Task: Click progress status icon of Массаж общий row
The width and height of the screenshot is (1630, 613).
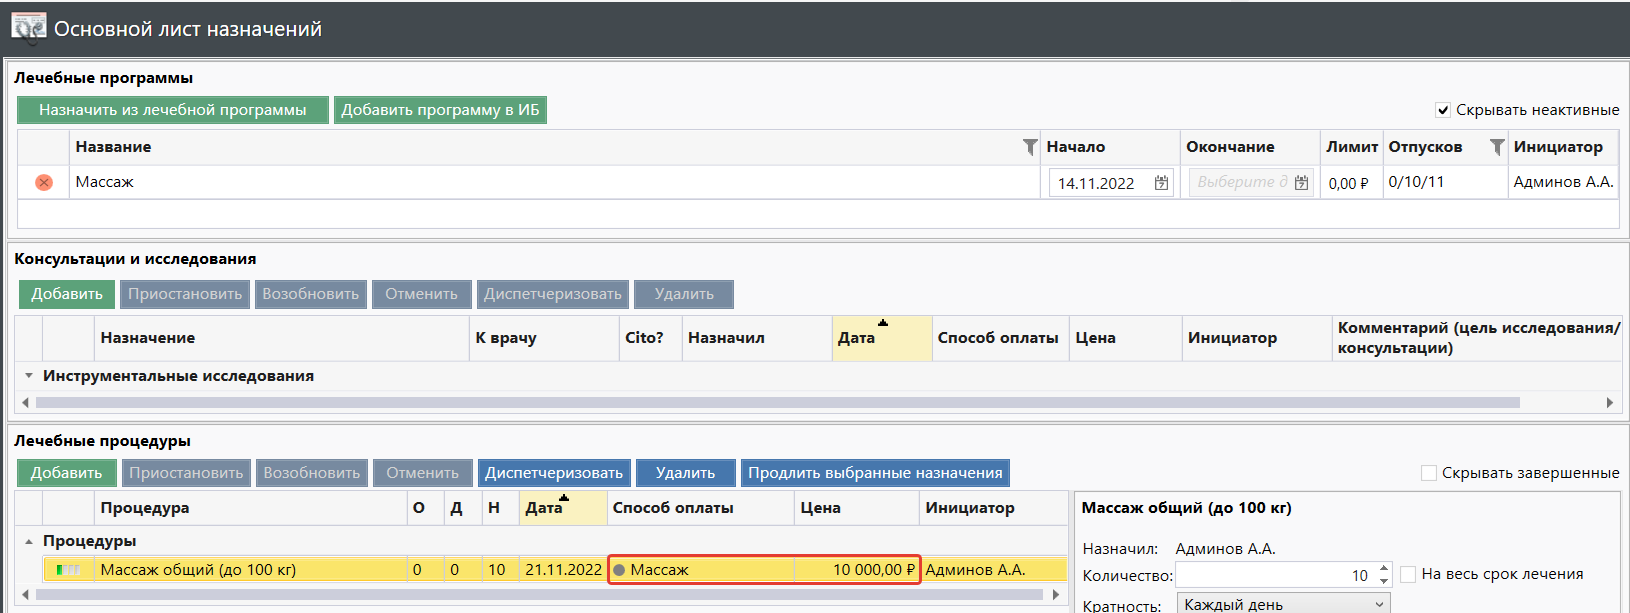Action: coord(68,570)
